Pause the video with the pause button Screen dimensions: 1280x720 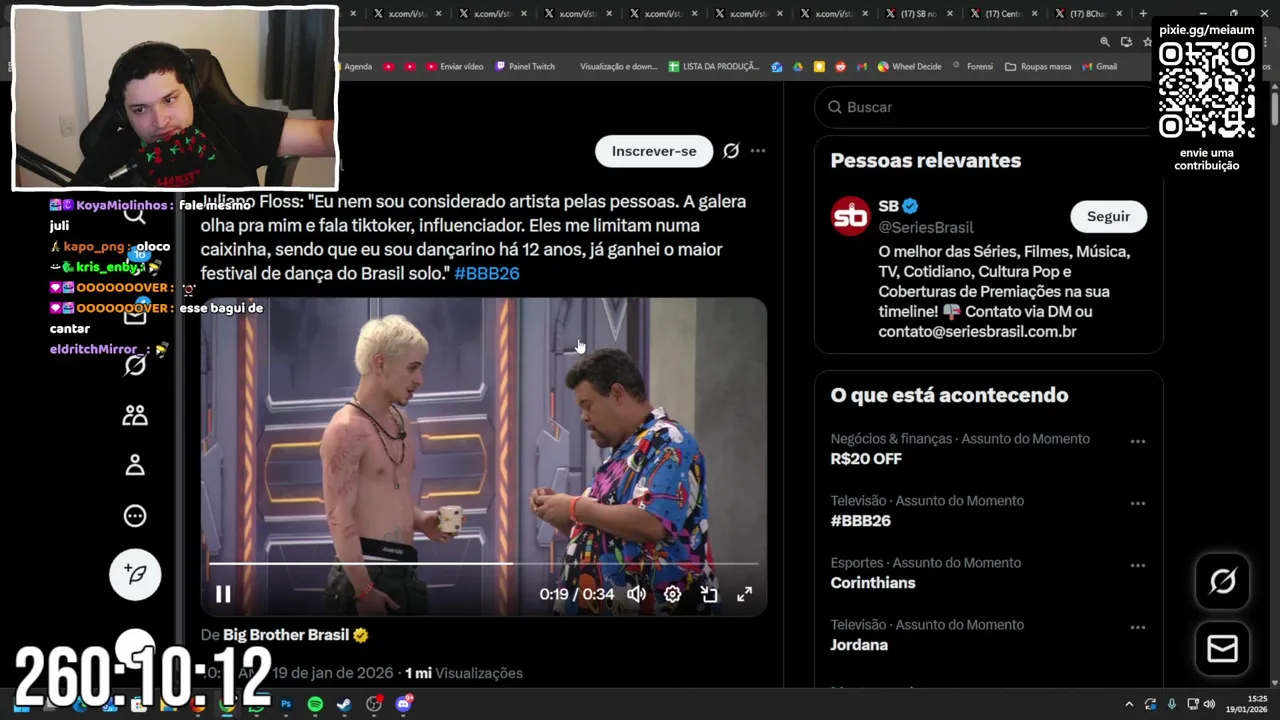point(223,594)
